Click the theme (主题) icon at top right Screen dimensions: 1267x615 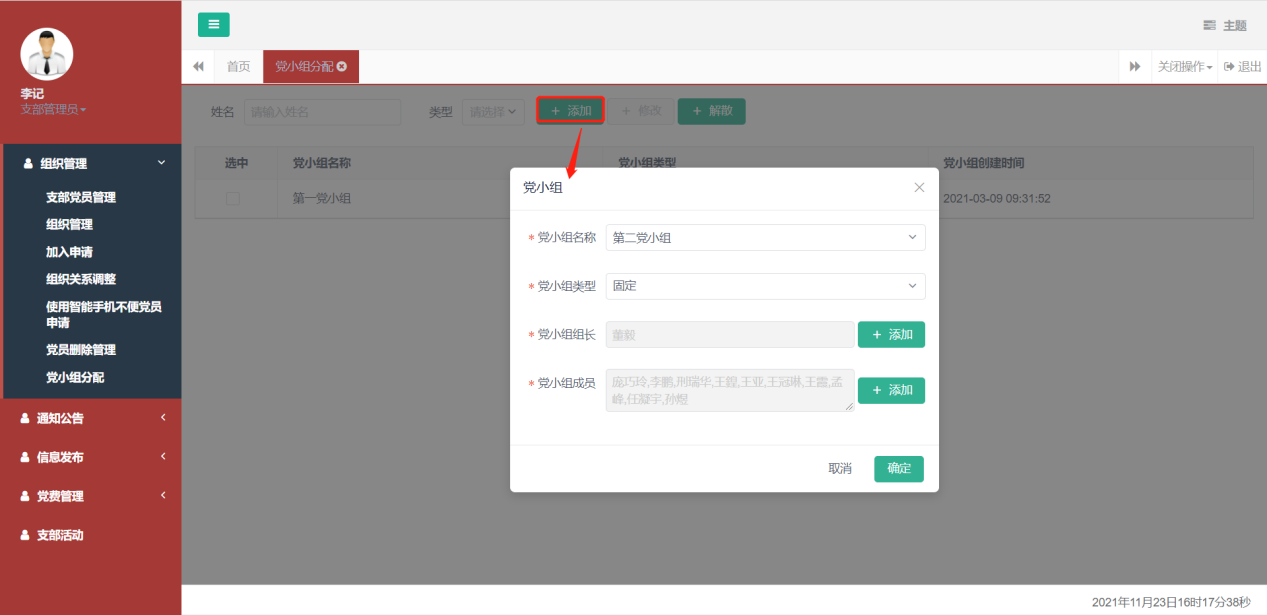1210,25
